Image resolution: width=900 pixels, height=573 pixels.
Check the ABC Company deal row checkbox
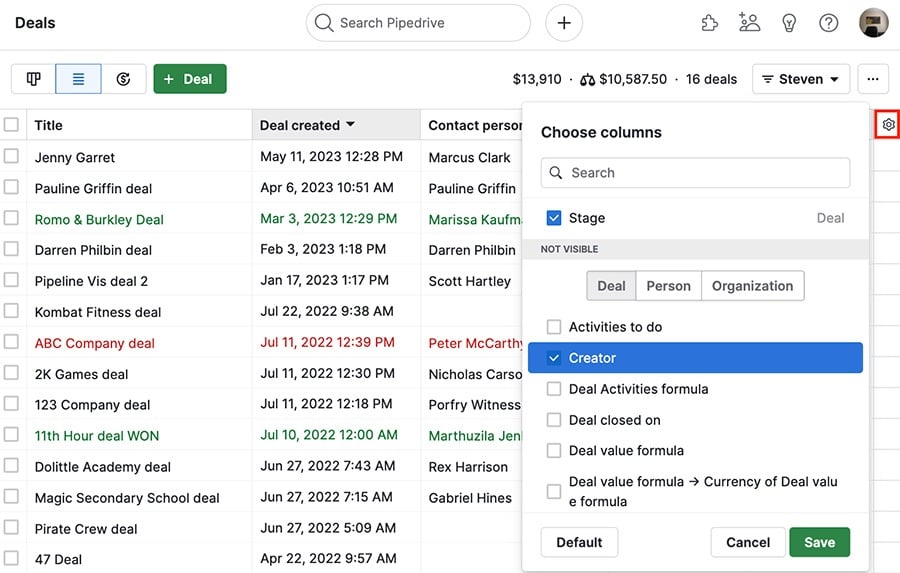click(x=11, y=342)
